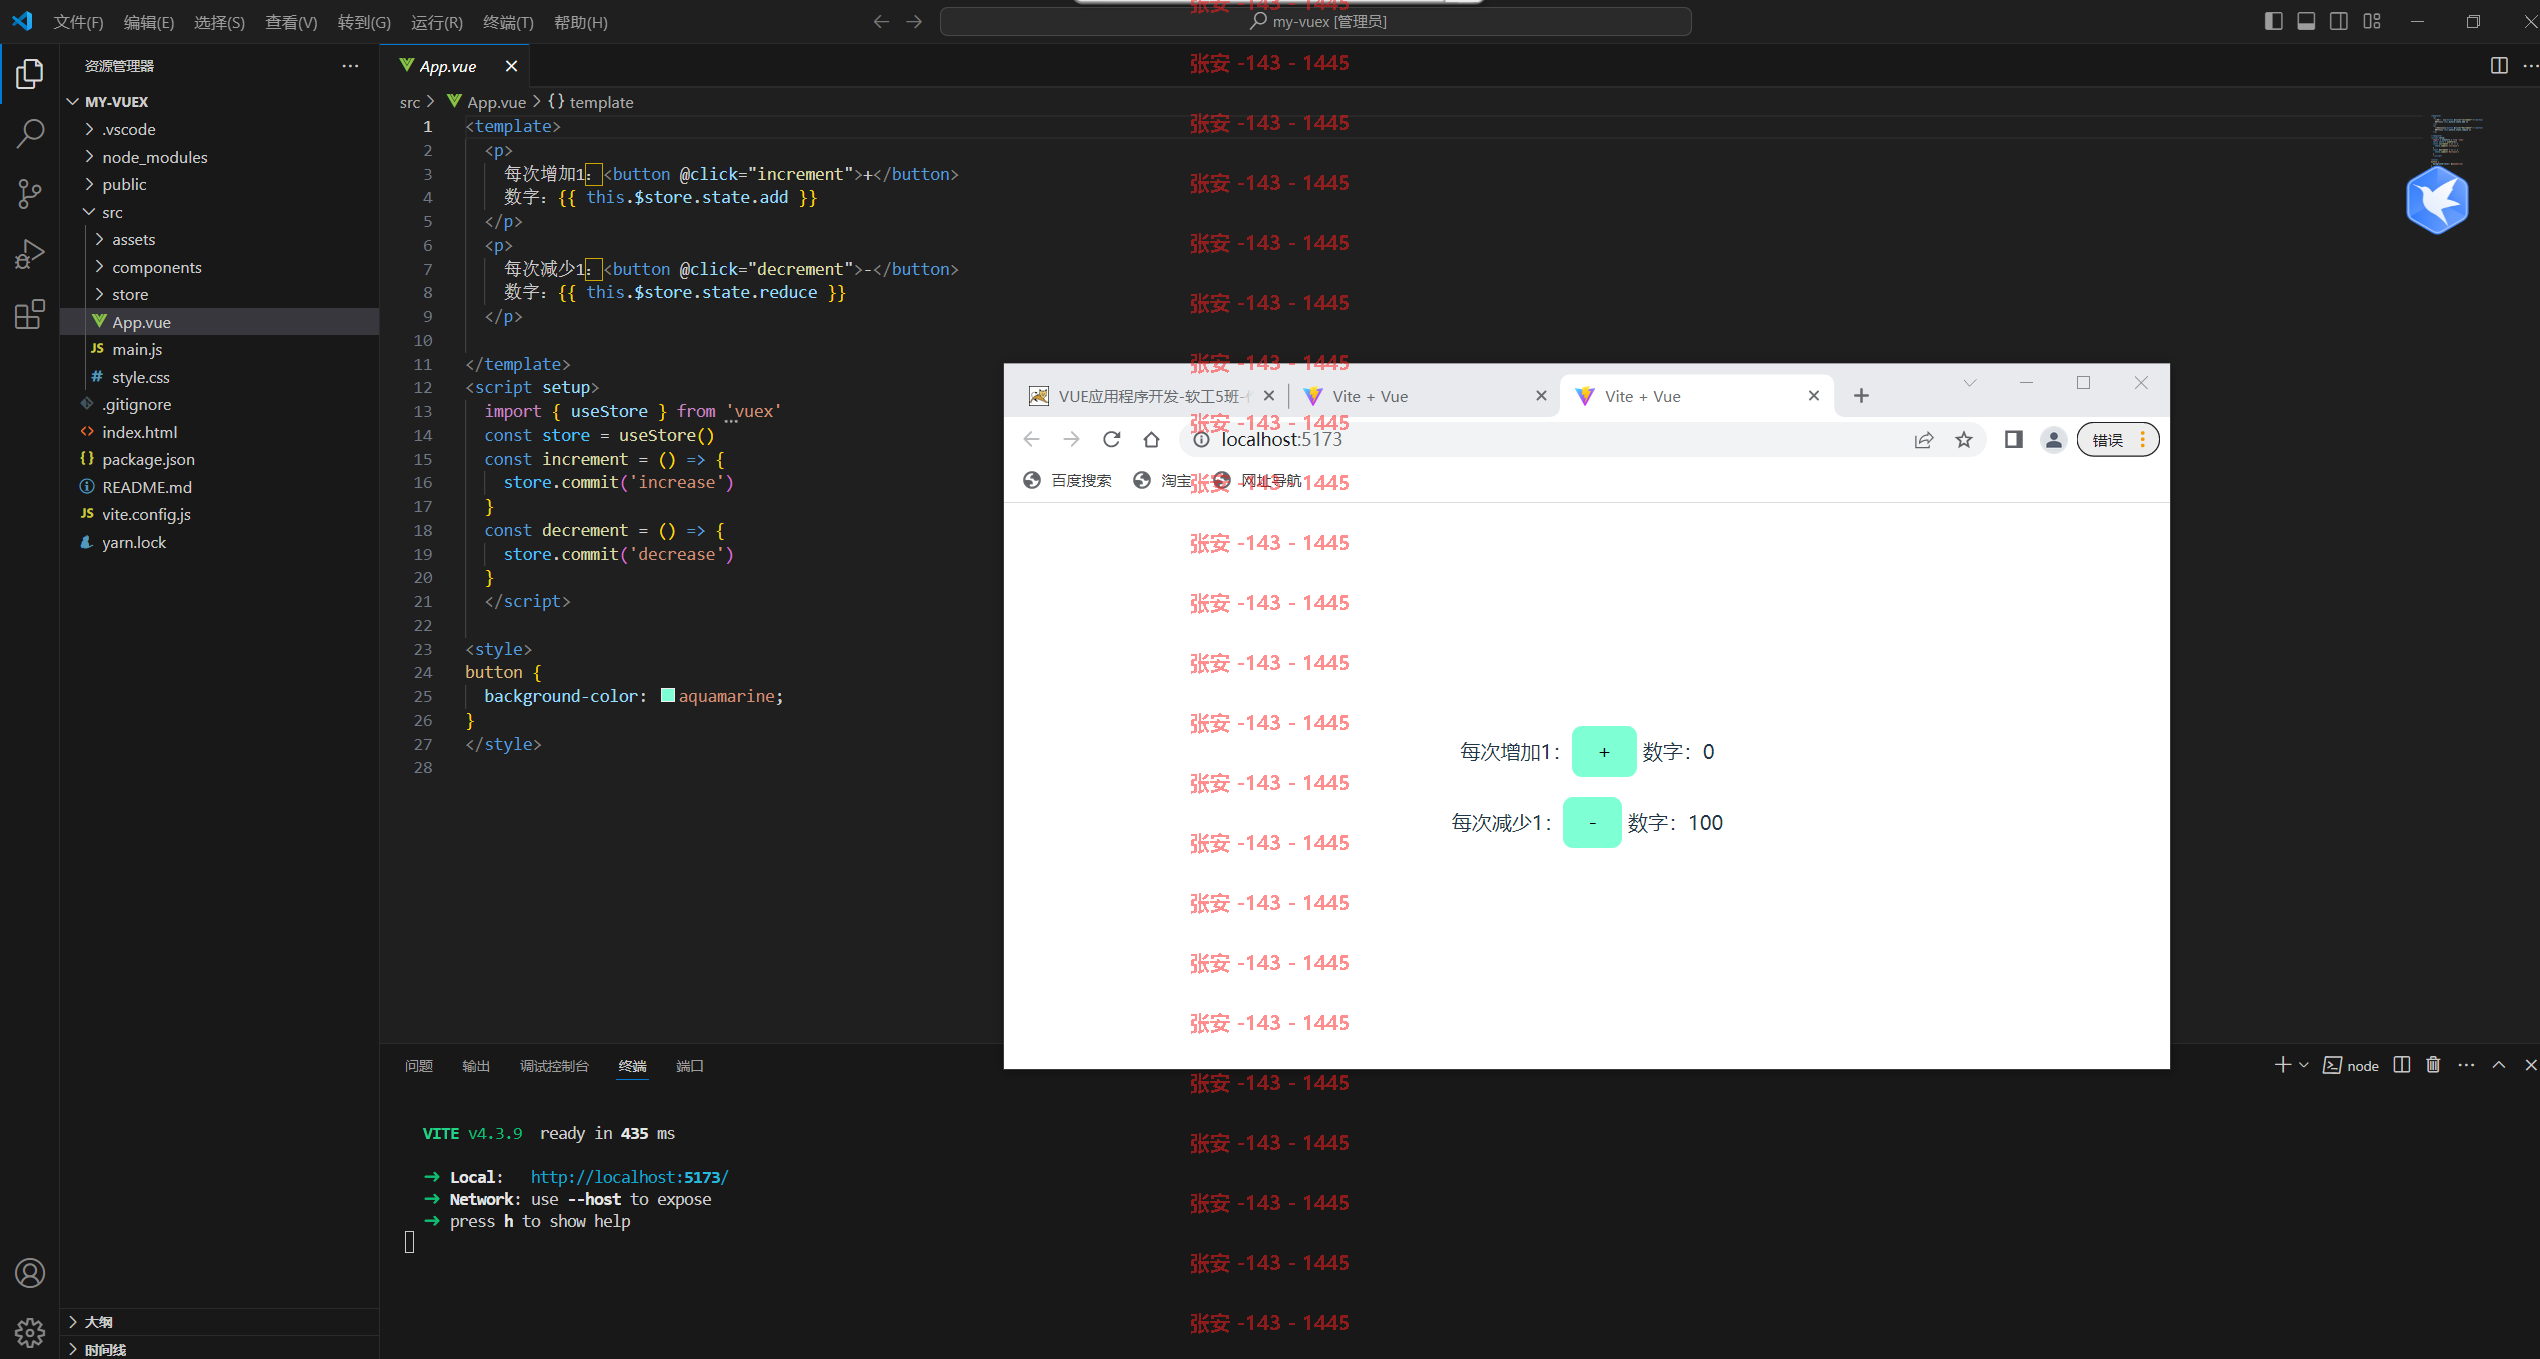Open the Accounts menu icon
Screen dimensions: 2540x1359
click(30, 1273)
